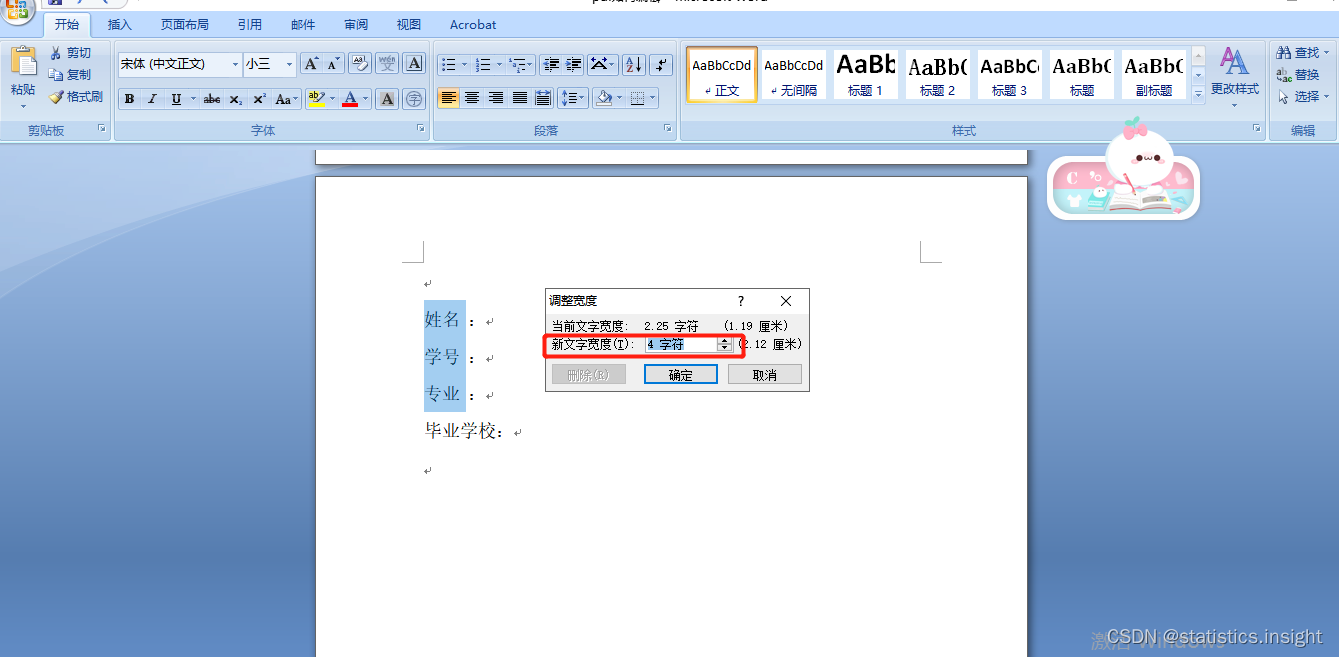Increase the new text width spinner
The height and width of the screenshot is (657, 1339).
pyautogui.click(x=725, y=340)
